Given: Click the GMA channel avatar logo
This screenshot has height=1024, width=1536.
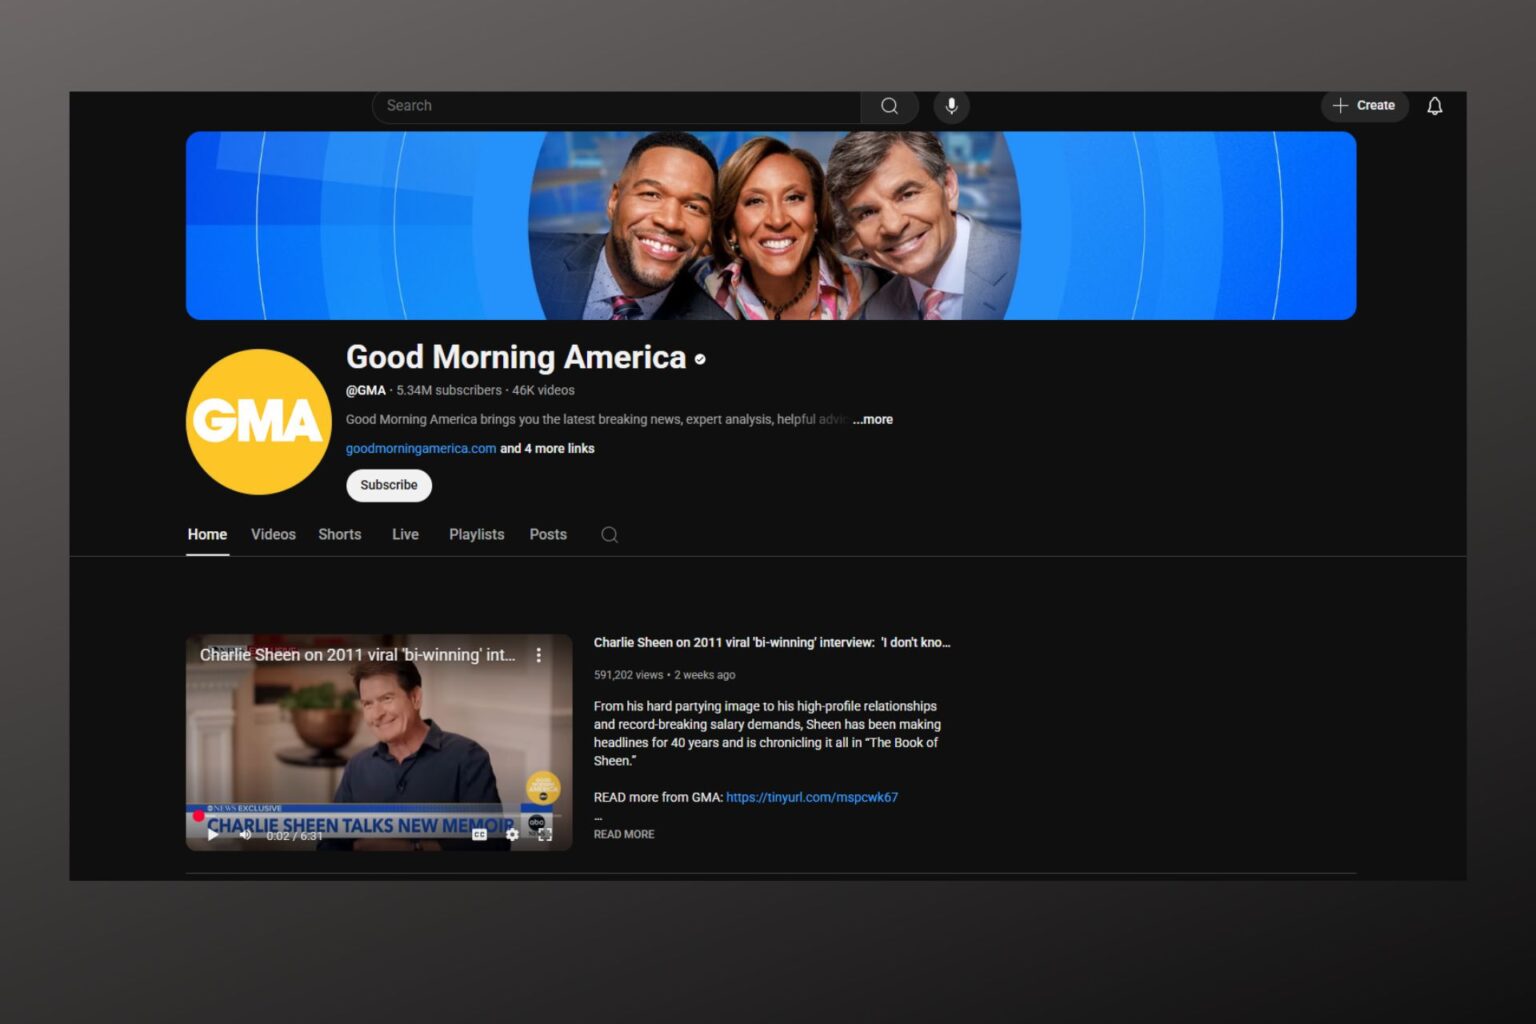Looking at the screenshot, I should pyautogui.click(x=259, y=422).
